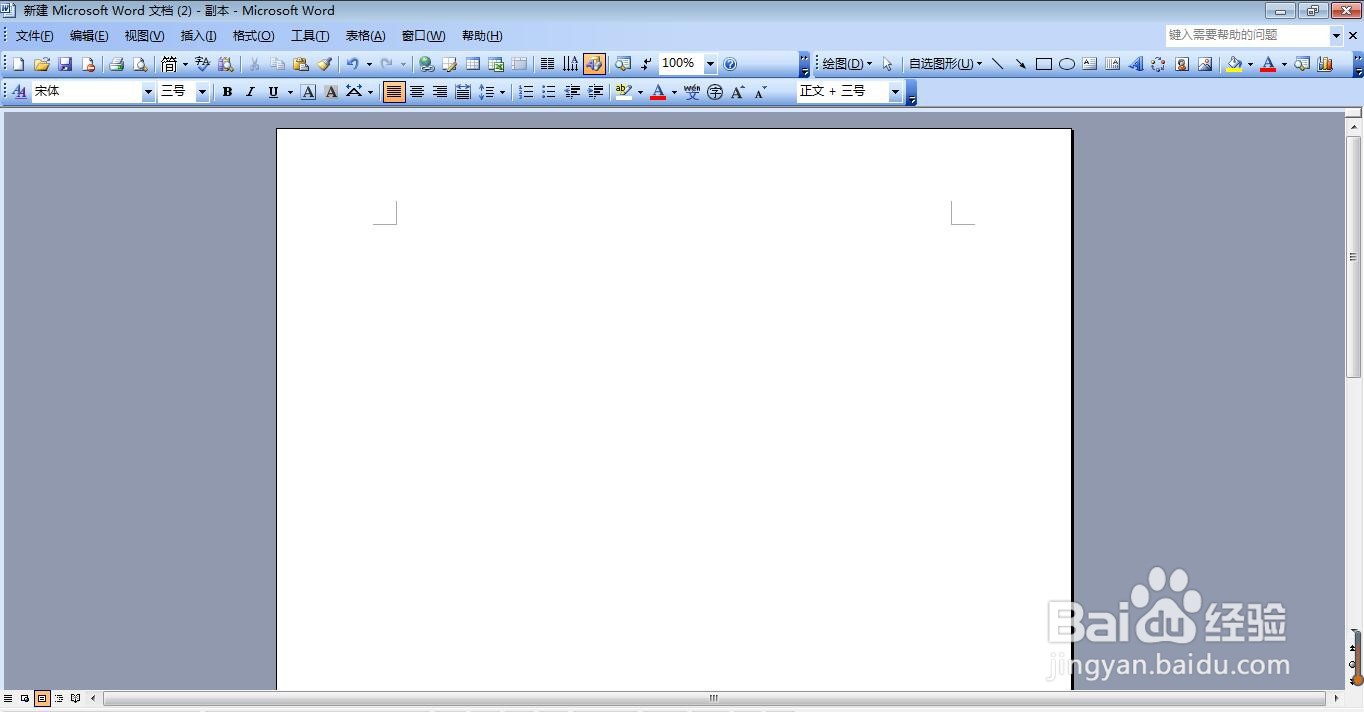
Task: Save the document with floppy icon
Action: (x=65, y=64)
